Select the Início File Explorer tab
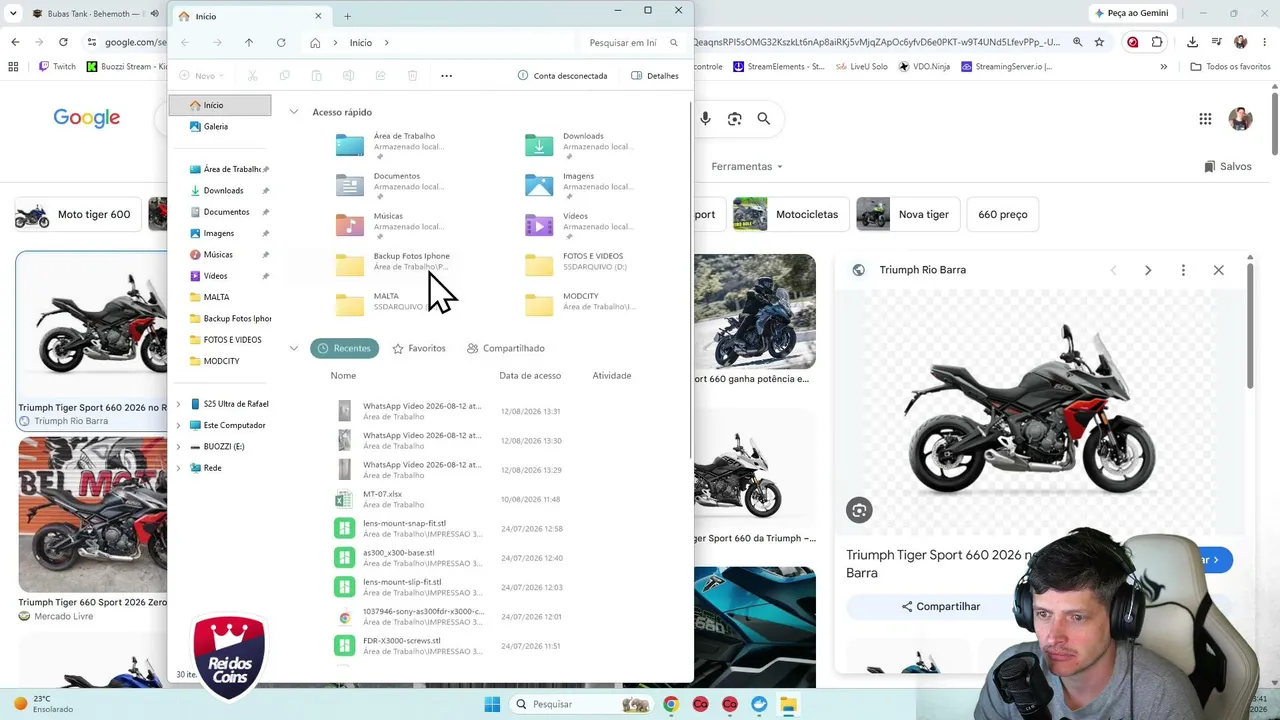1280x720 pixels. click(250, 16)
